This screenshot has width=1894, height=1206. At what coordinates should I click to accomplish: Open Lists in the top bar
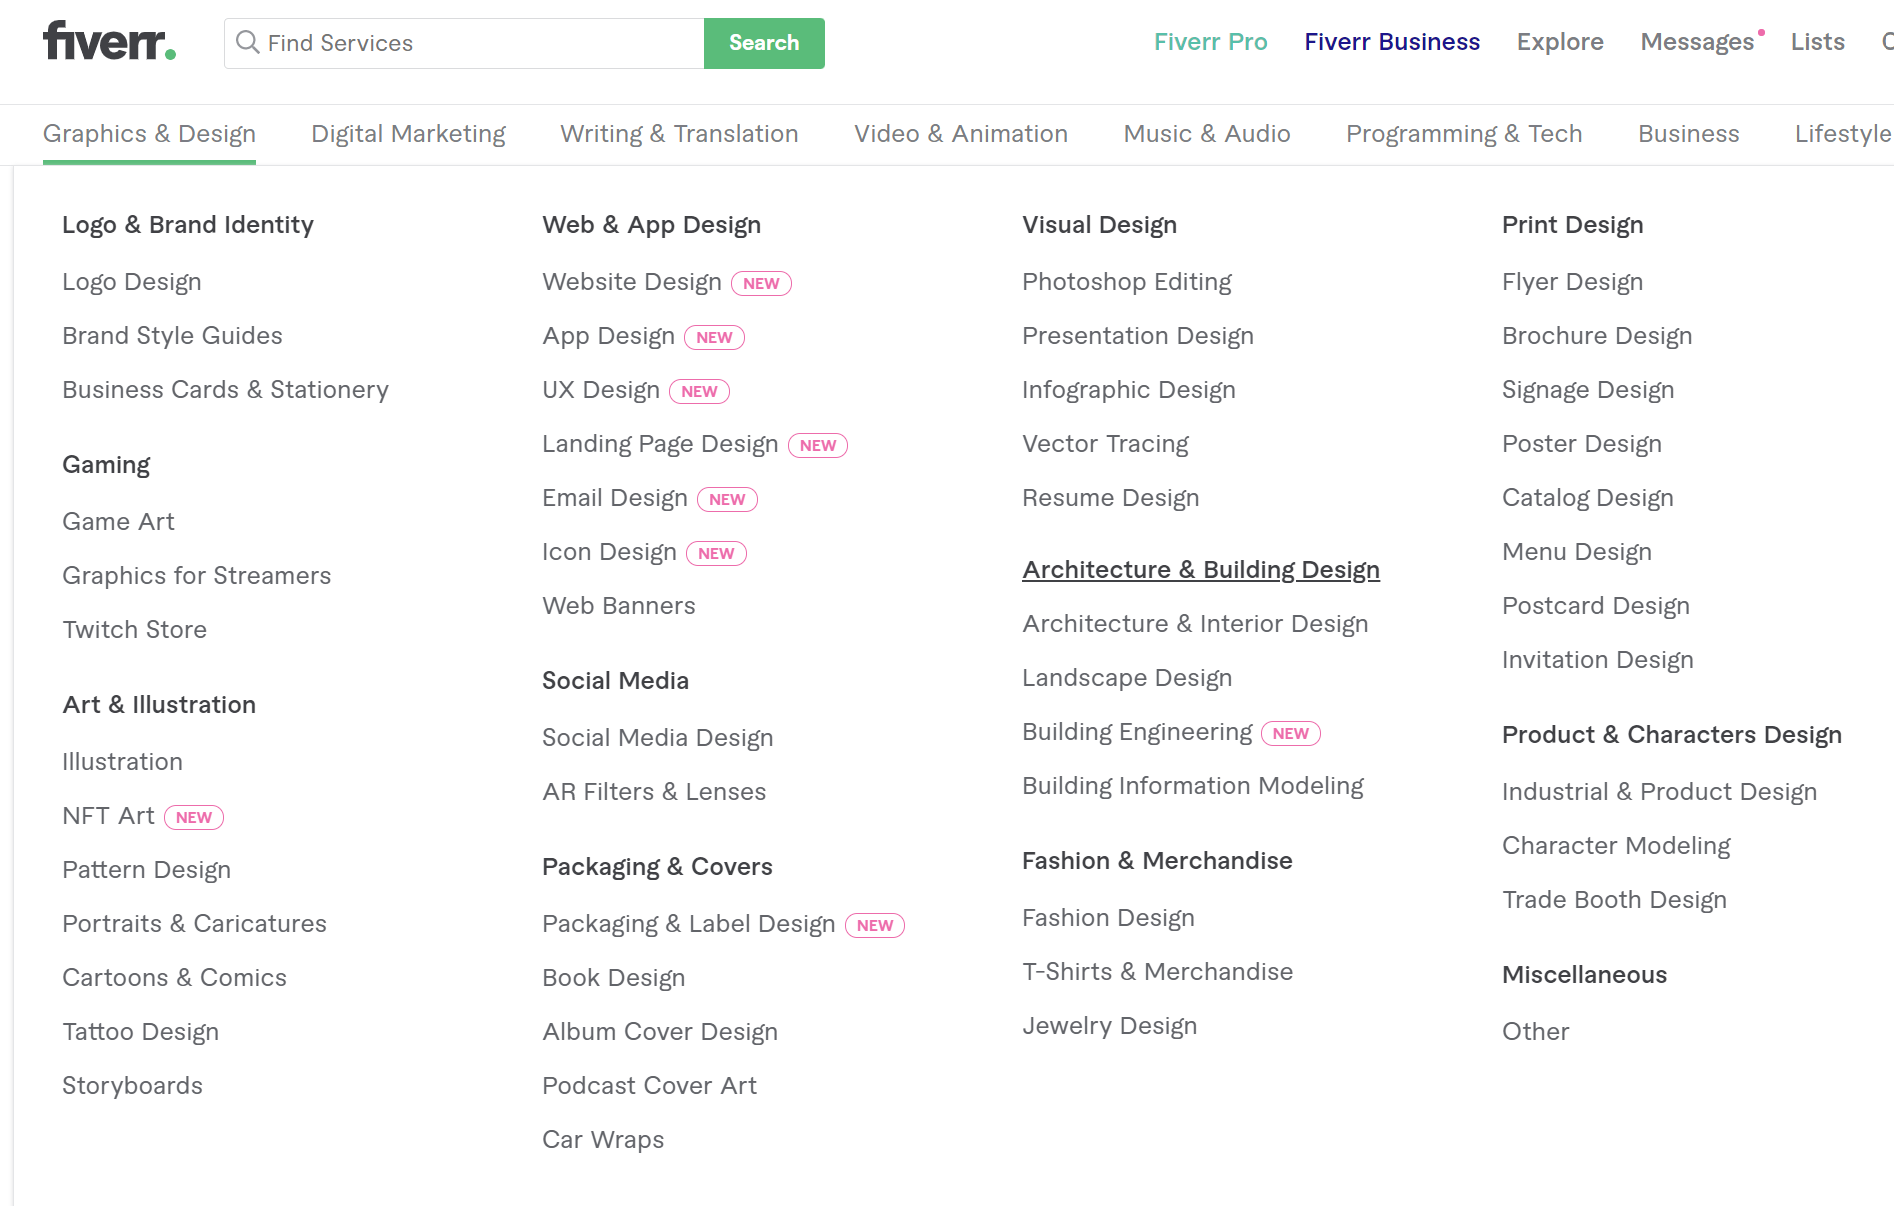point(1818,42)
